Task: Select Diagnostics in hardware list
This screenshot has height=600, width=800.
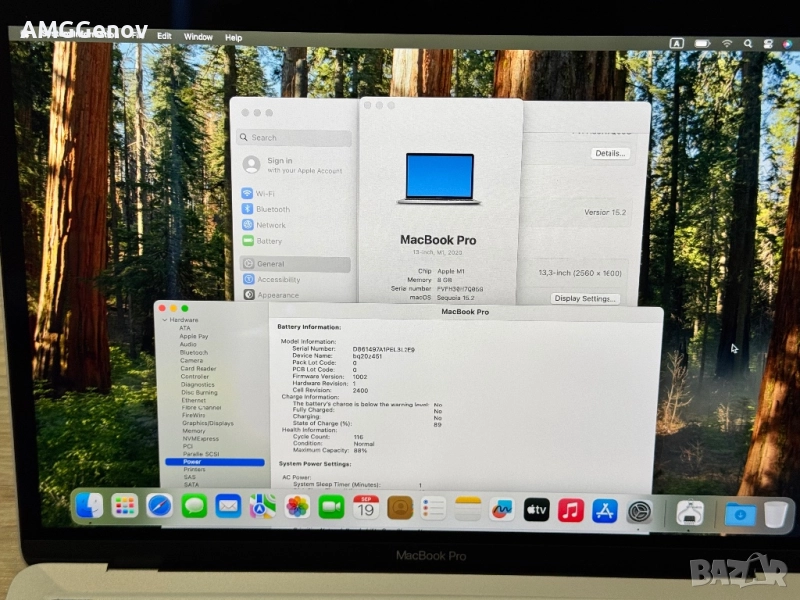Action: click(197, 385)
